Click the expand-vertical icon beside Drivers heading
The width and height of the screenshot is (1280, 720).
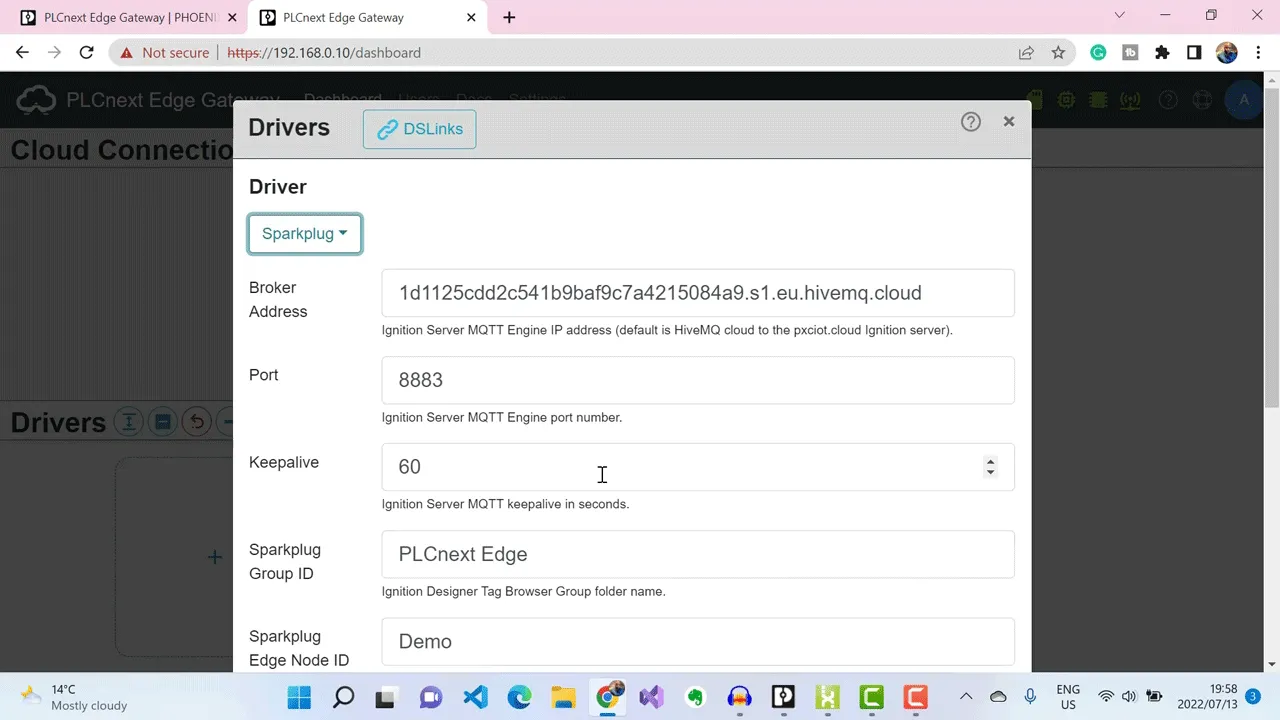point(128,422)
